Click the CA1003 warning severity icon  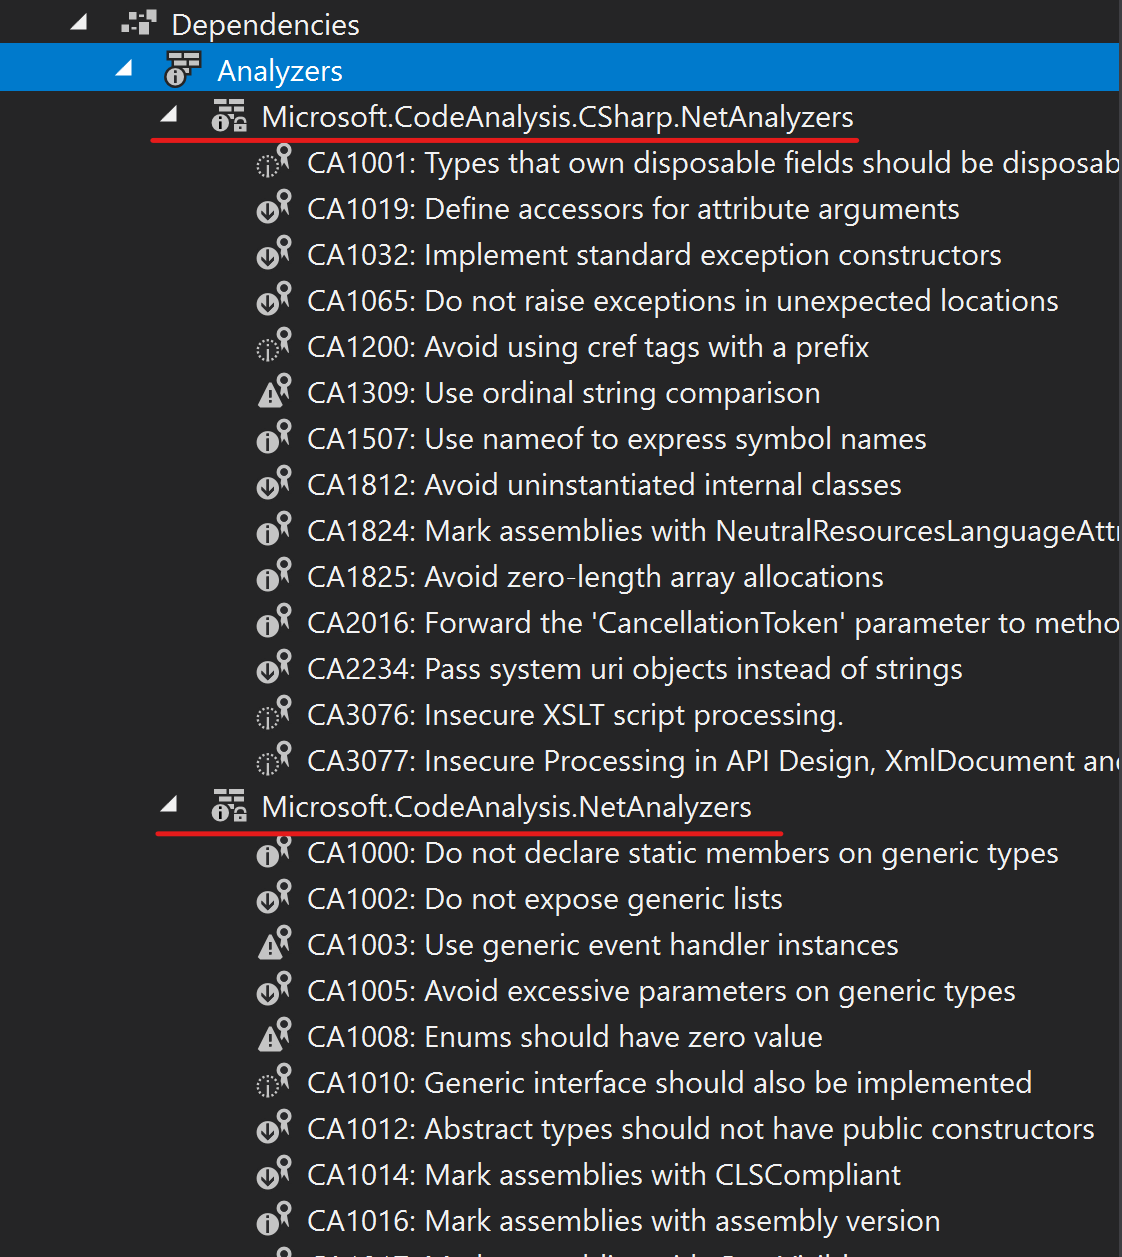[273, 944]
